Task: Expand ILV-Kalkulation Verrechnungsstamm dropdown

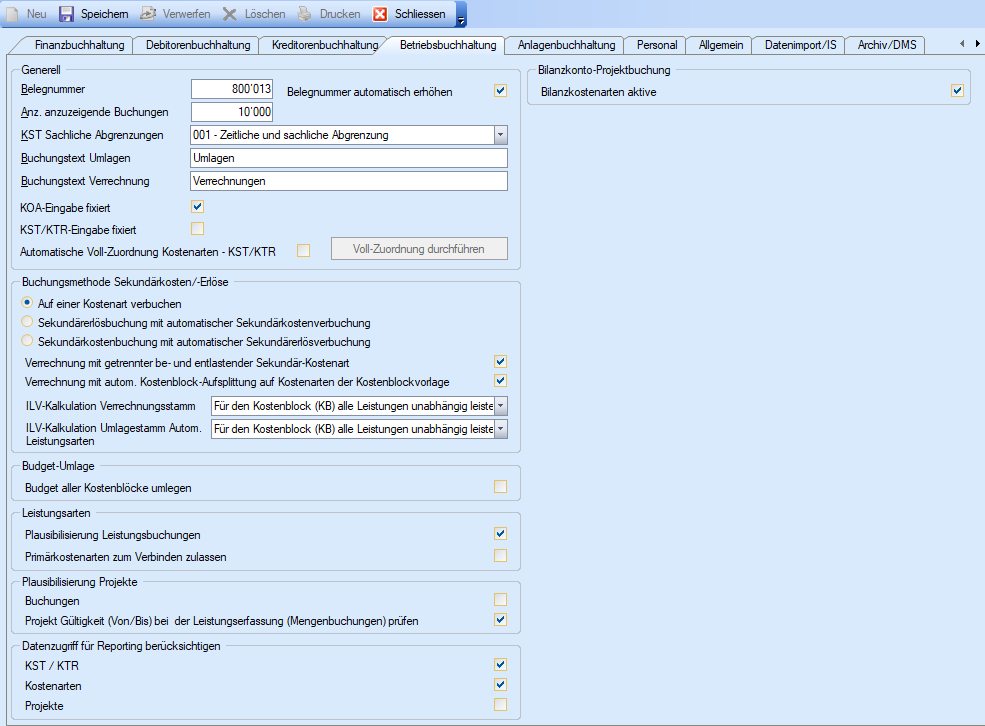Action: click(500, 405)
